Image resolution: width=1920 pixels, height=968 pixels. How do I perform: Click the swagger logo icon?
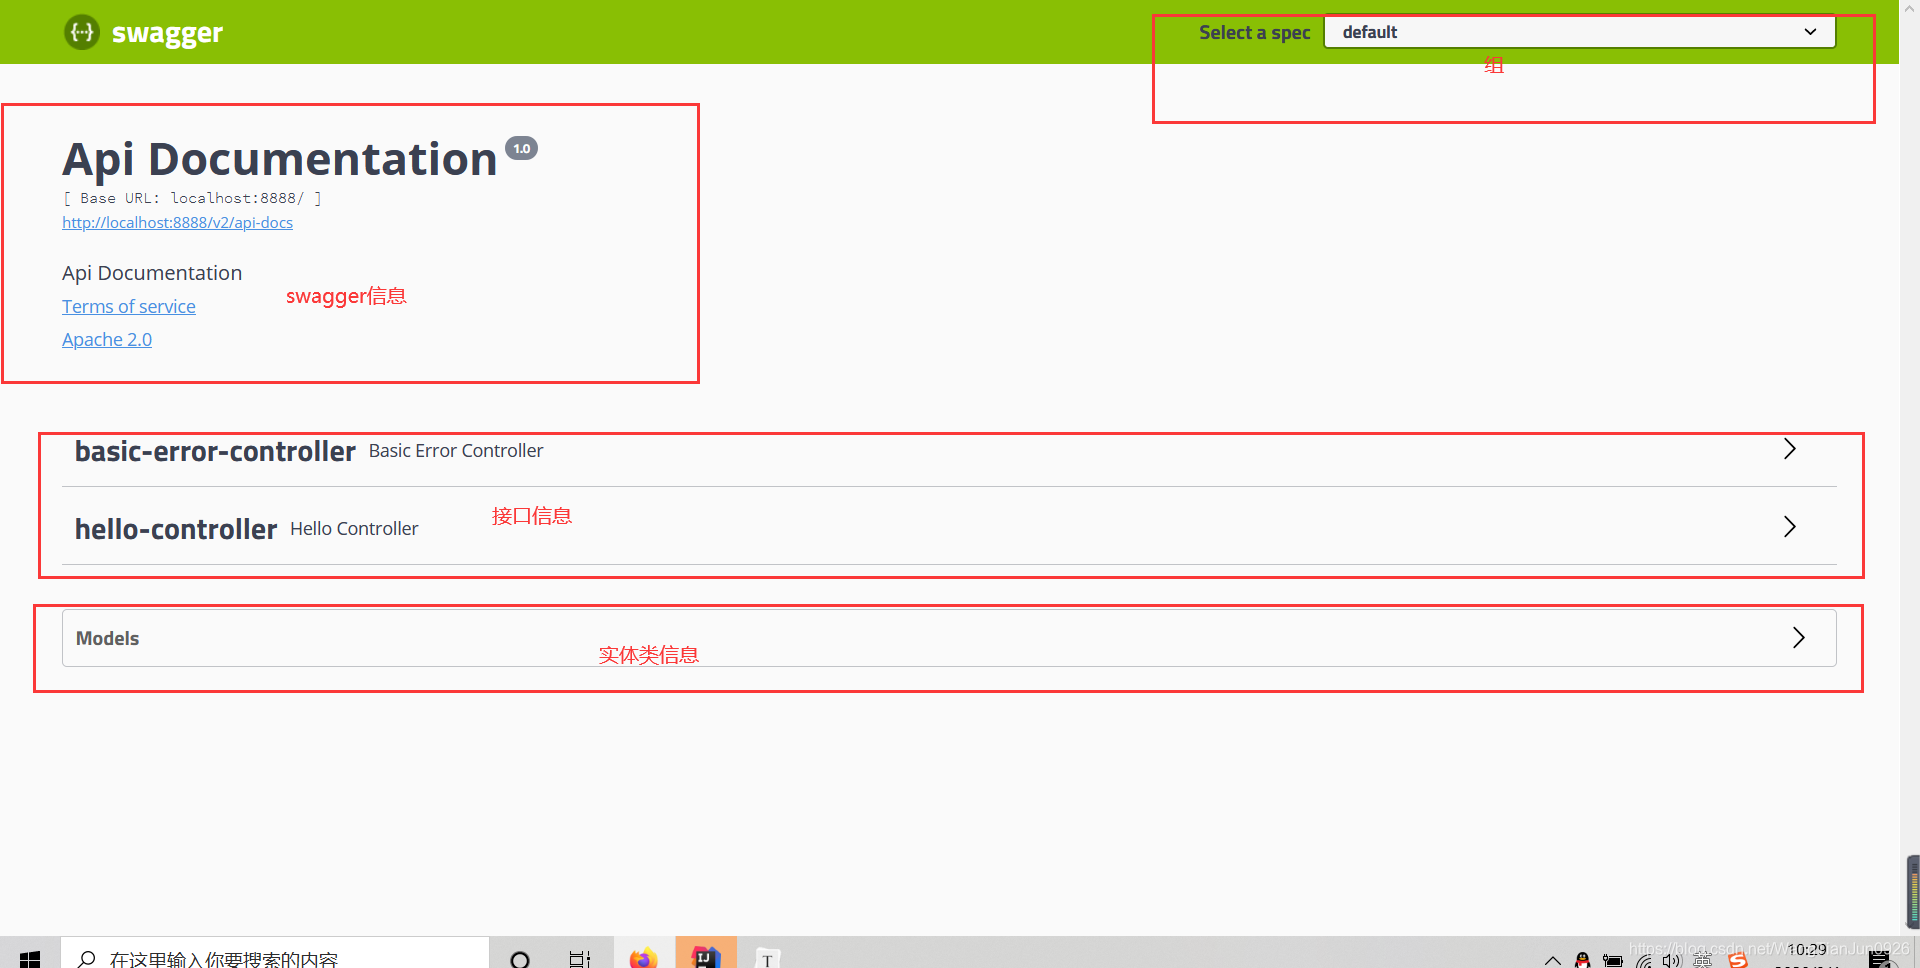point(82,32)
